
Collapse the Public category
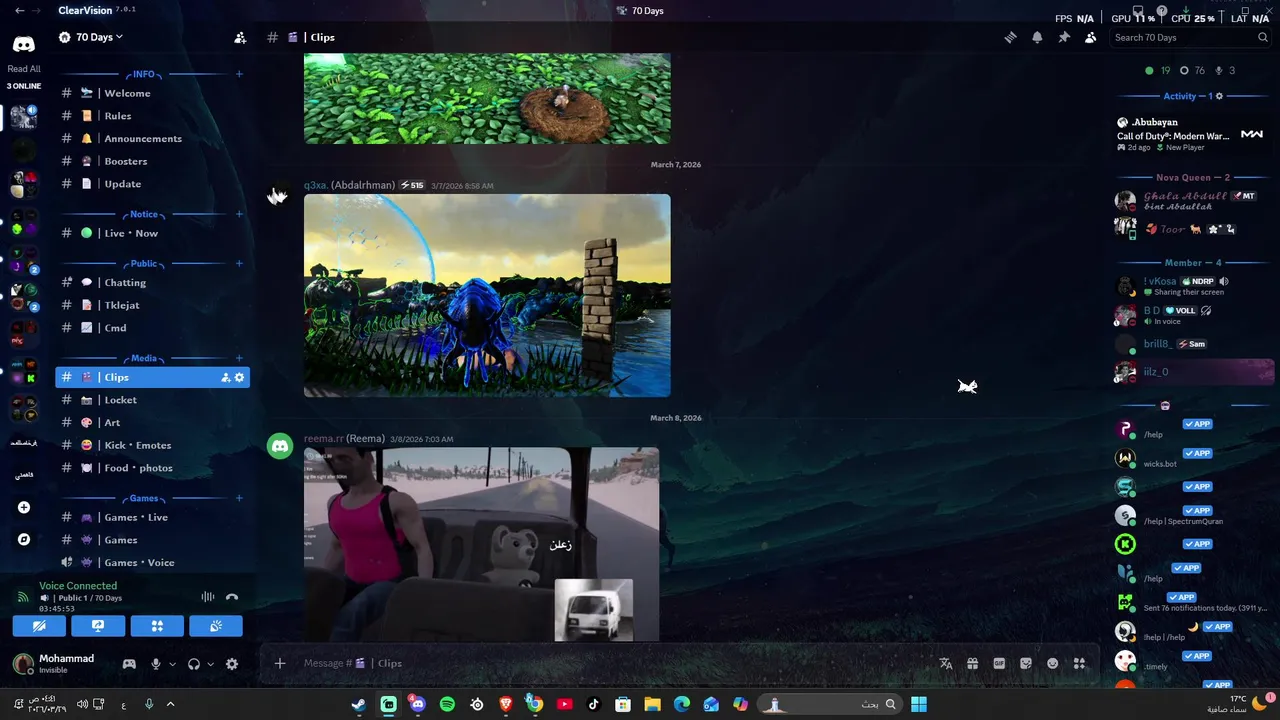point(144,264)
